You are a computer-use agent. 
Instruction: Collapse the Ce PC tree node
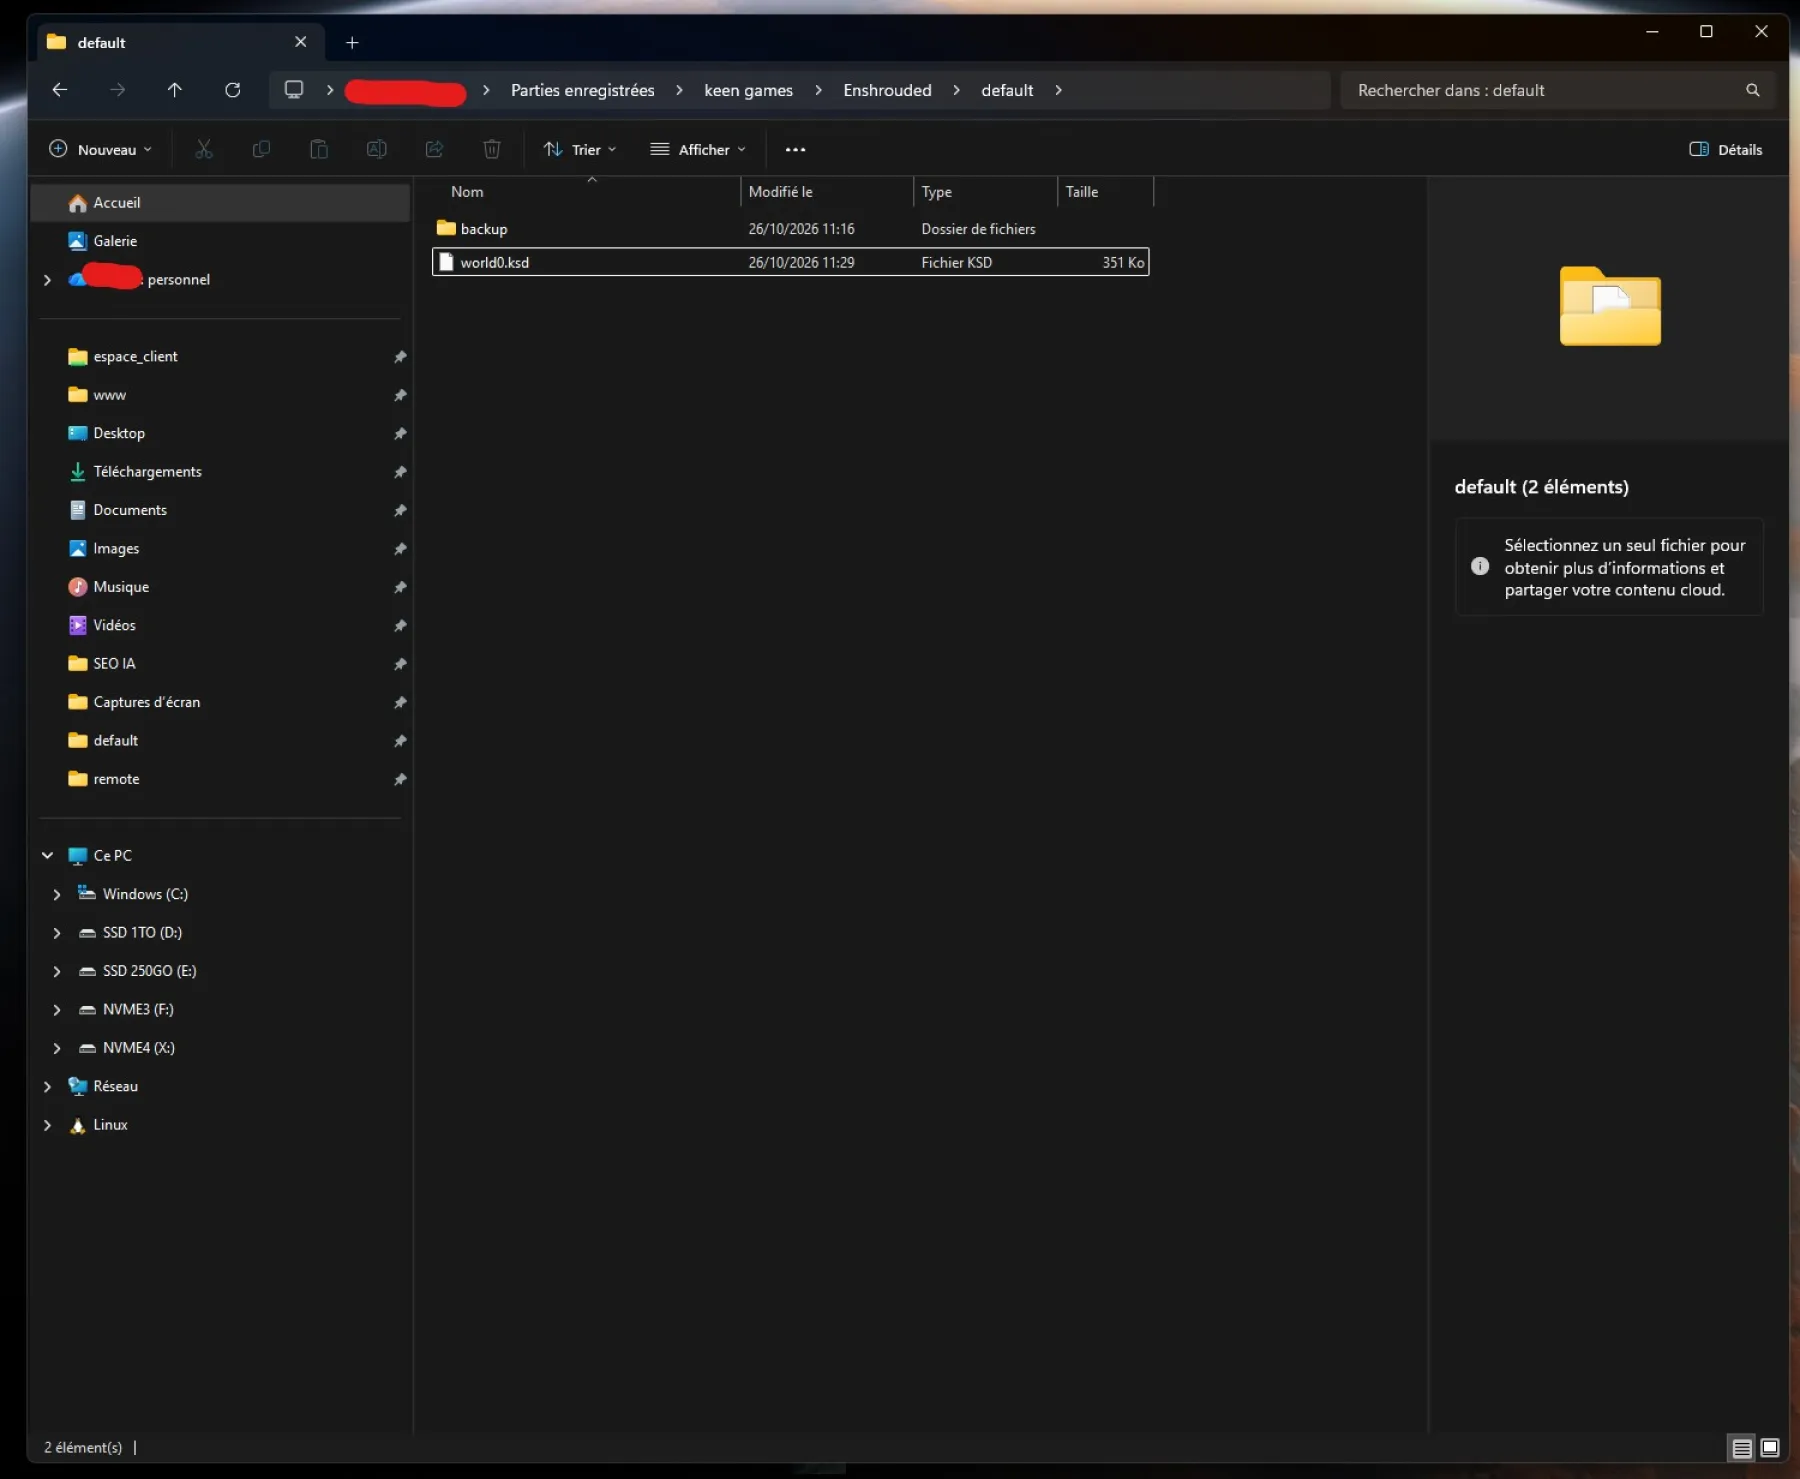47,855
